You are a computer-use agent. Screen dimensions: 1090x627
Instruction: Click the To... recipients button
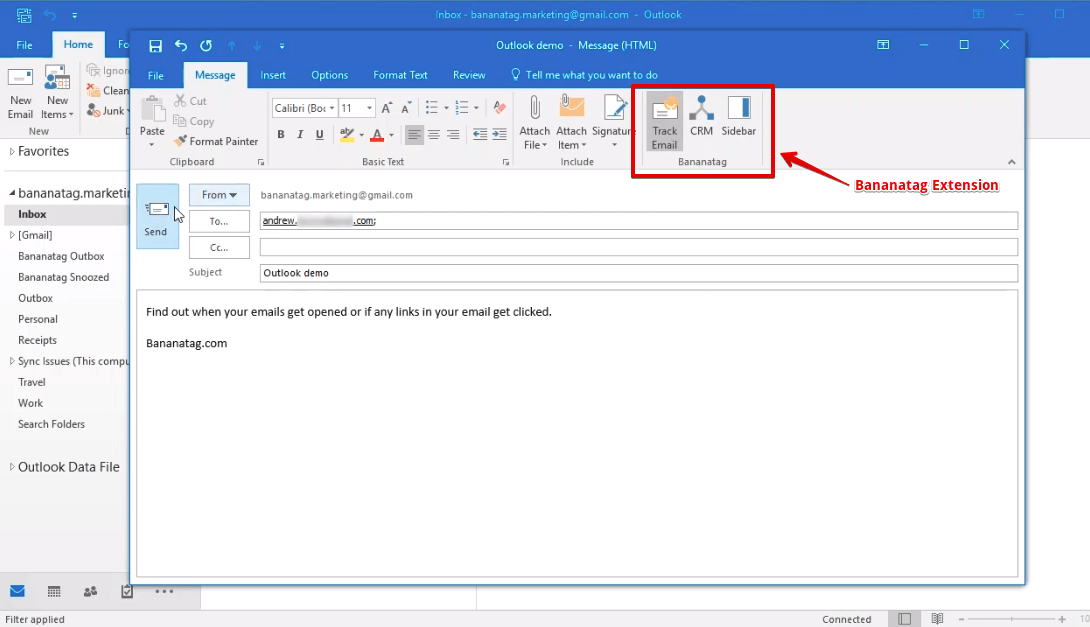click(x=219, y=221)
